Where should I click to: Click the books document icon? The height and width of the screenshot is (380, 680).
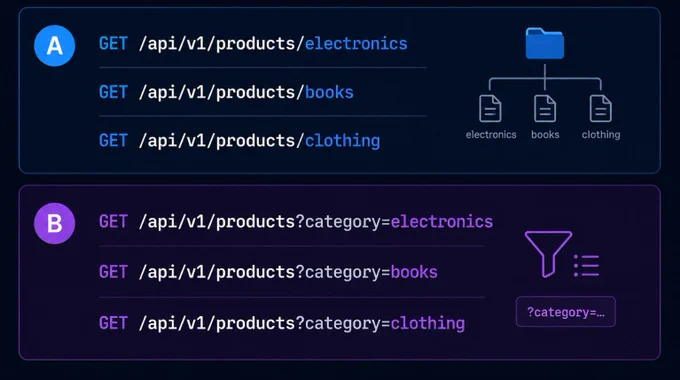(545, 108)
